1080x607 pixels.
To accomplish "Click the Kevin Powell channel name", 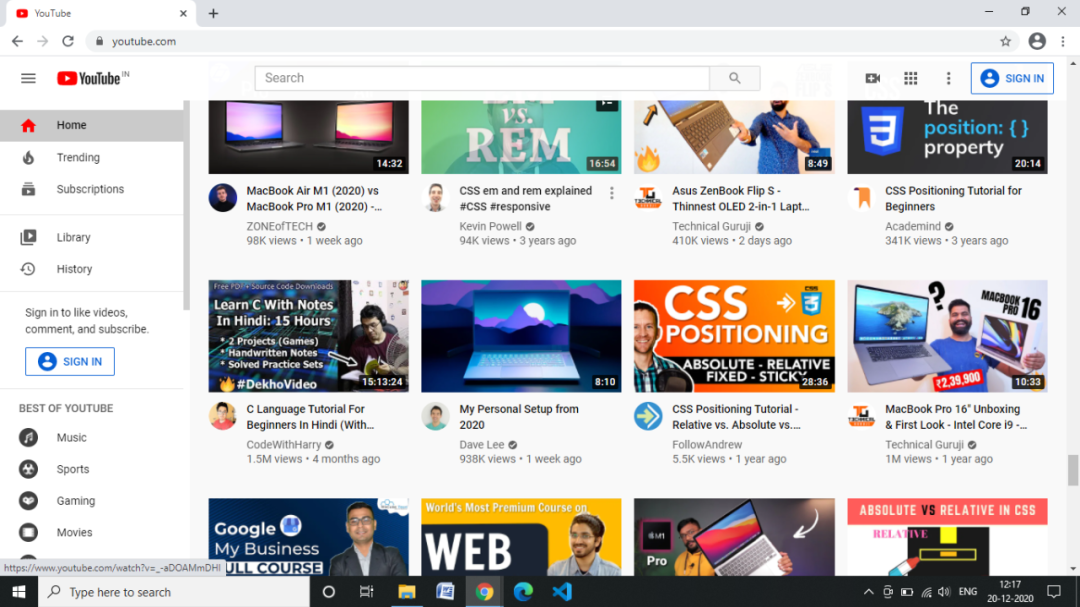I will point(490,226).
